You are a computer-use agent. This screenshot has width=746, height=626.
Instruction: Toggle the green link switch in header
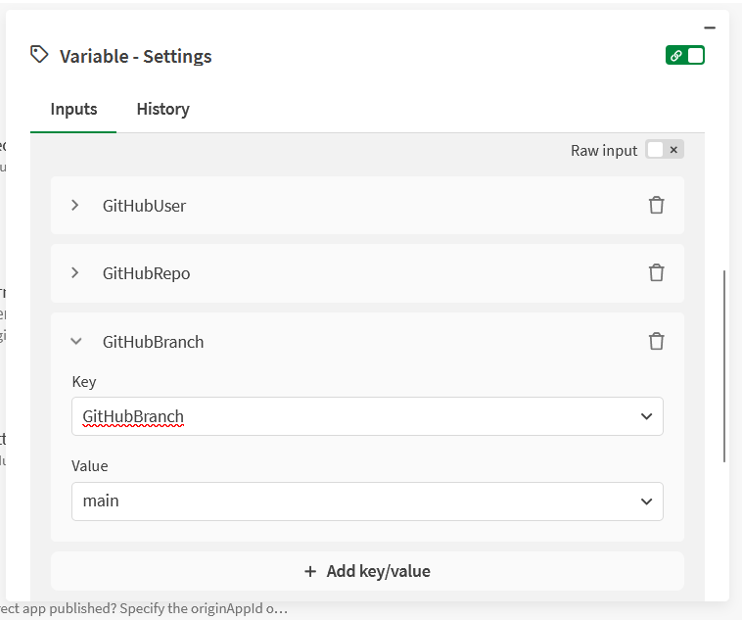coord(685,56)
